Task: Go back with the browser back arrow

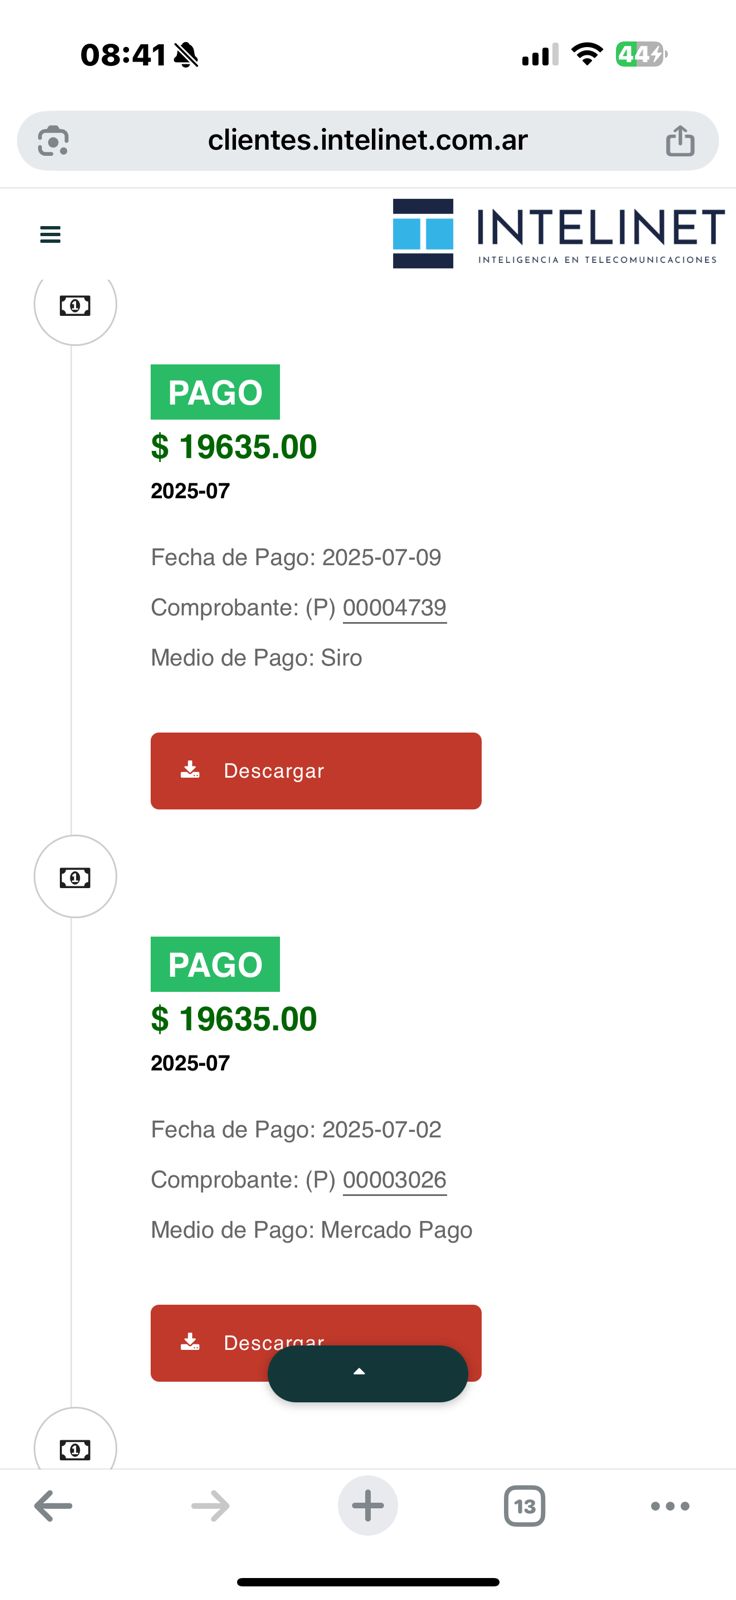Action: tap(53, 1505)
